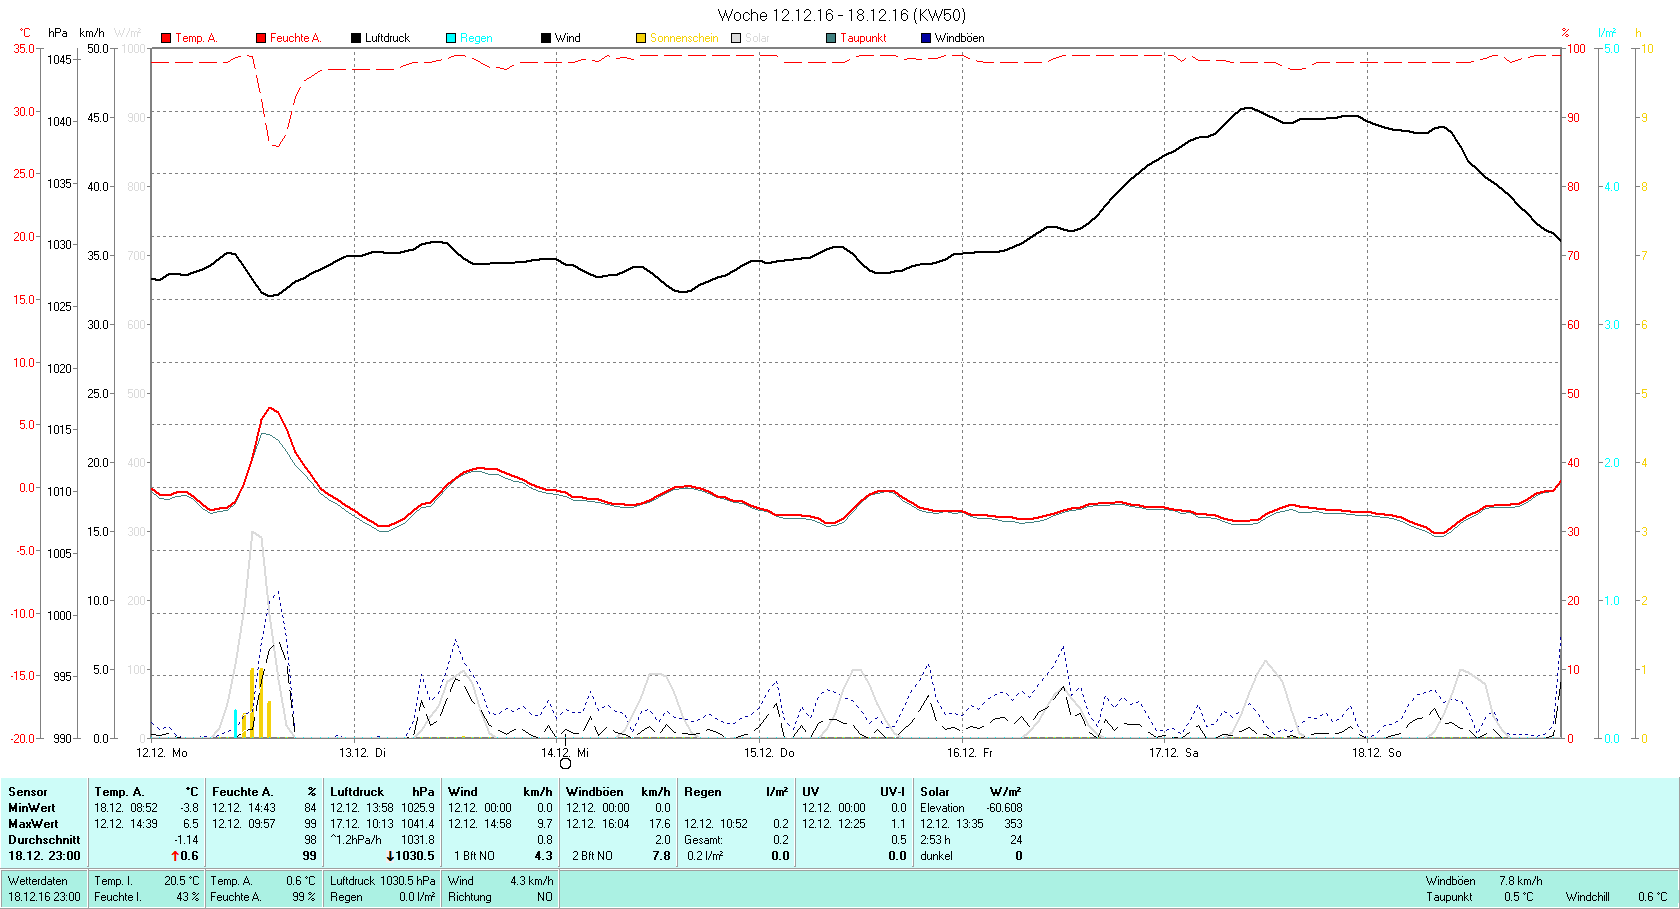Image resolution: width=1680 pixels, height=909 pixels.
Task: Click the Feuchte I. value 43 %
Action: tap(187, 897)
